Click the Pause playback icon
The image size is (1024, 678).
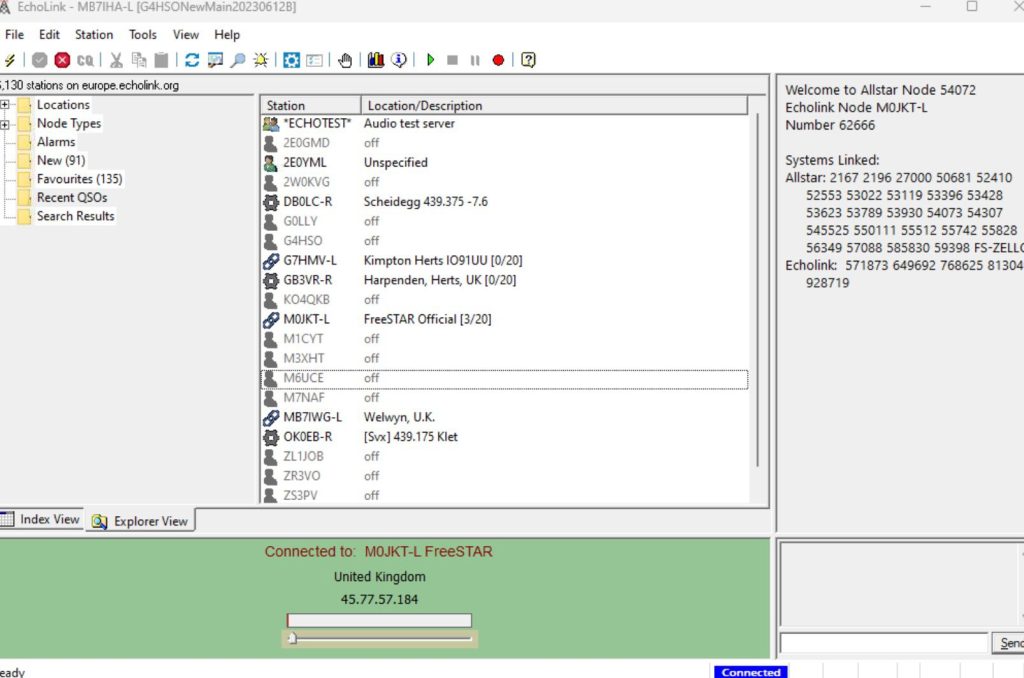[x=475, y=60]
